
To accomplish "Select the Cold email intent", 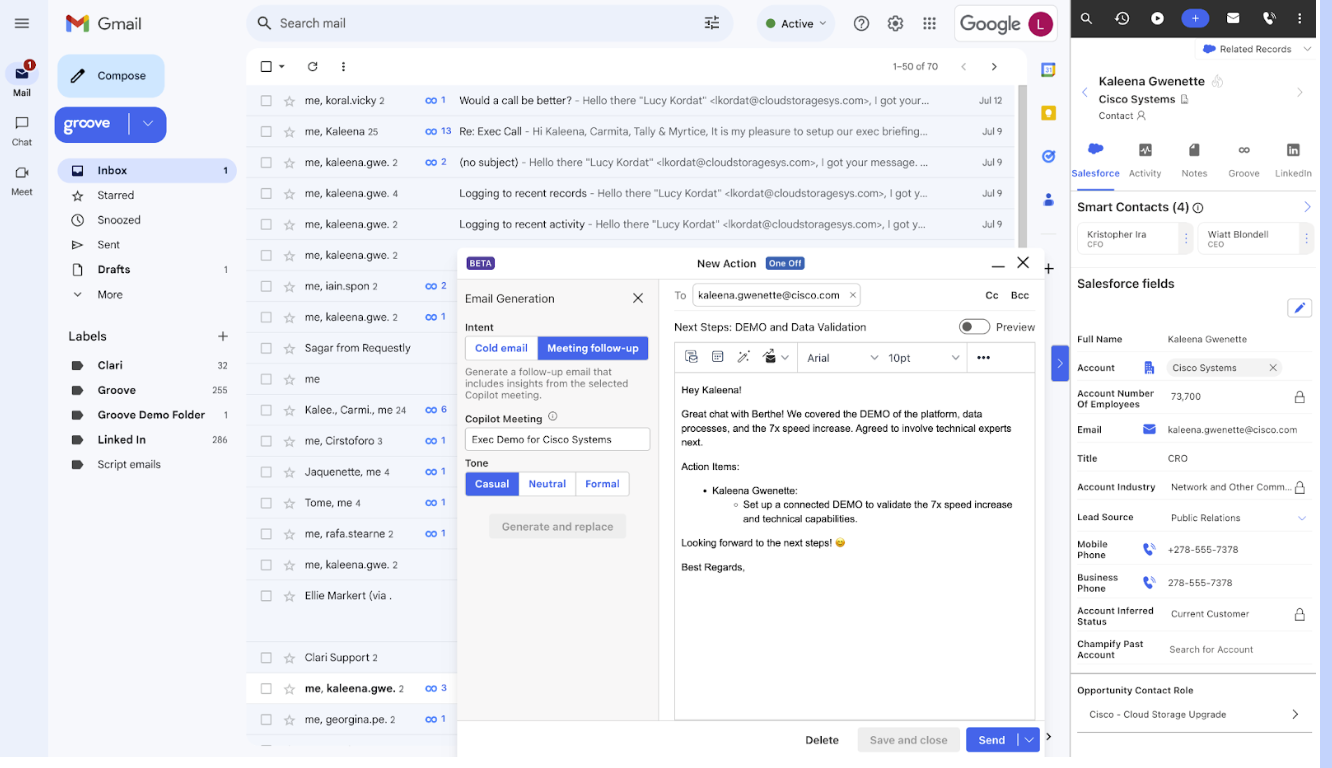I will pyautogui.click(x=501, y=348).
